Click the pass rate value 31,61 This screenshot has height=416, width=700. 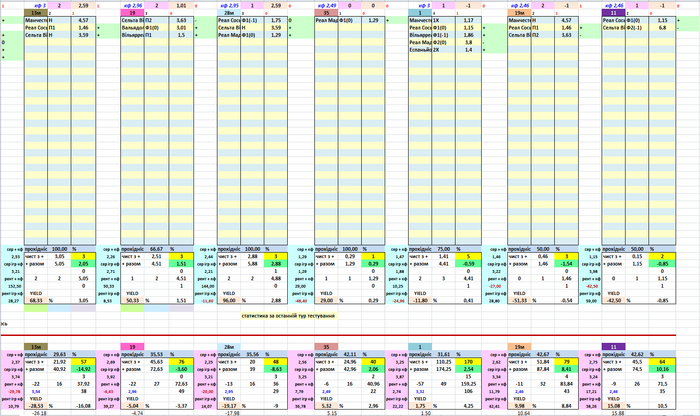(x=444, y=354)
